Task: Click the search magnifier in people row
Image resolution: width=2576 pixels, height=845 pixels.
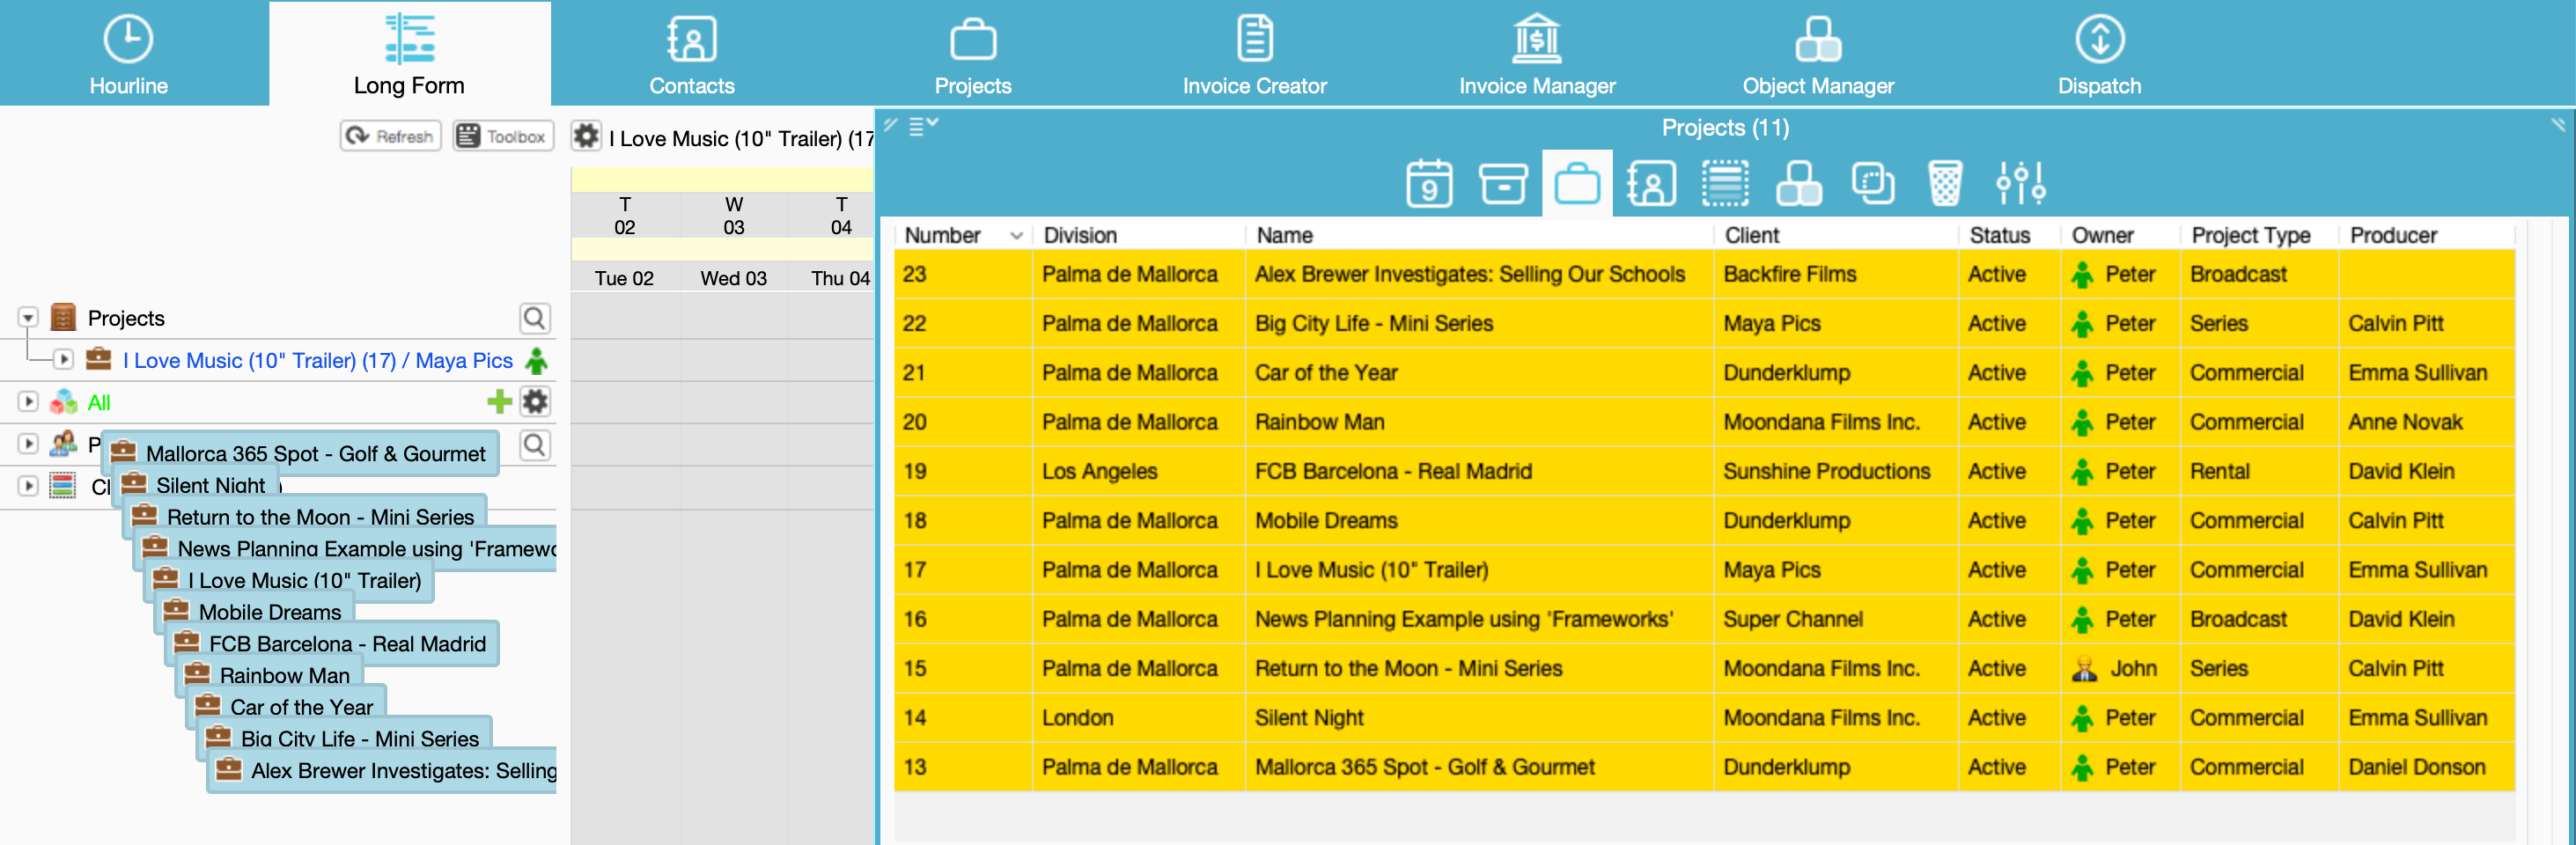Action: (535, 444)
